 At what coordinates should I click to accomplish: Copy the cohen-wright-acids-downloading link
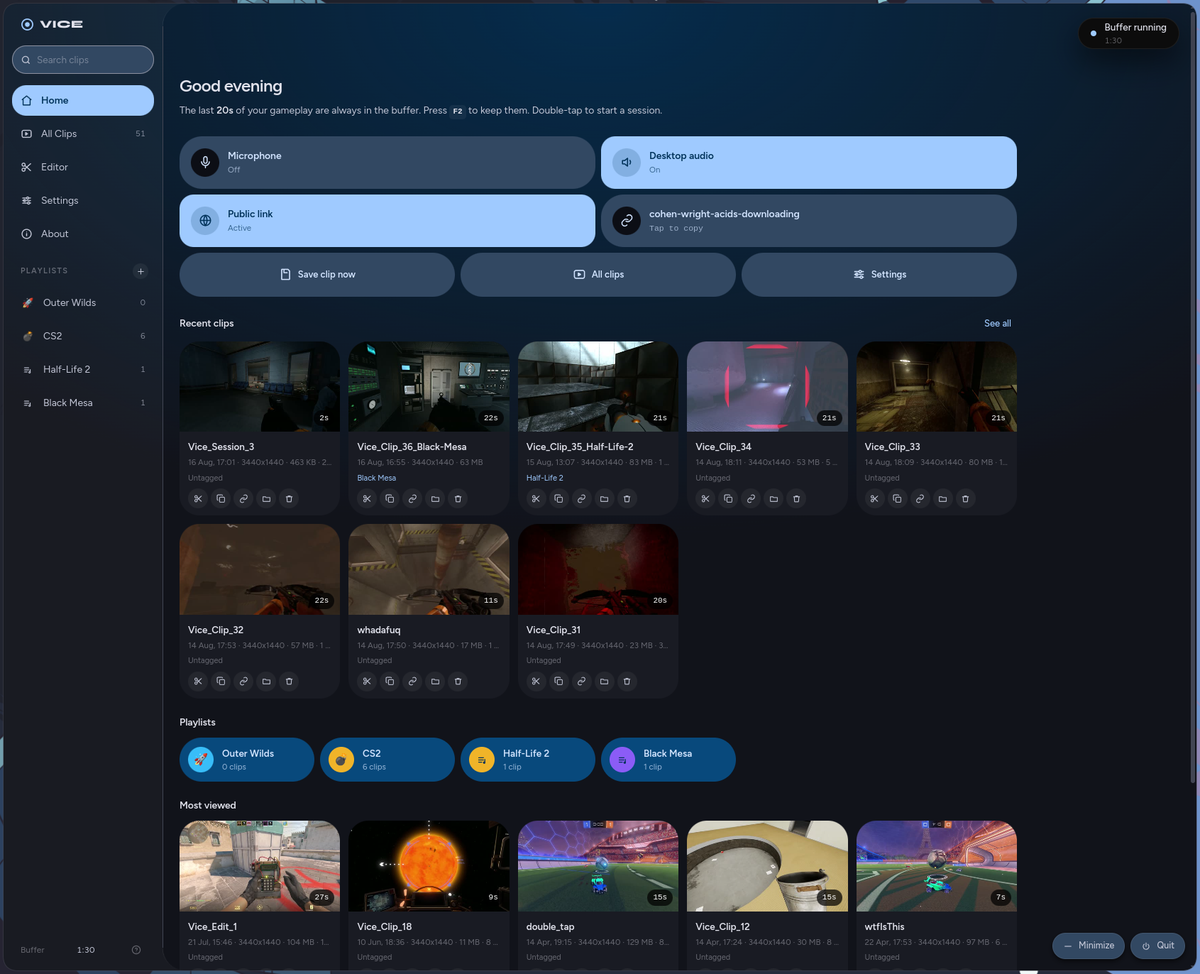[x=809, y=220]
